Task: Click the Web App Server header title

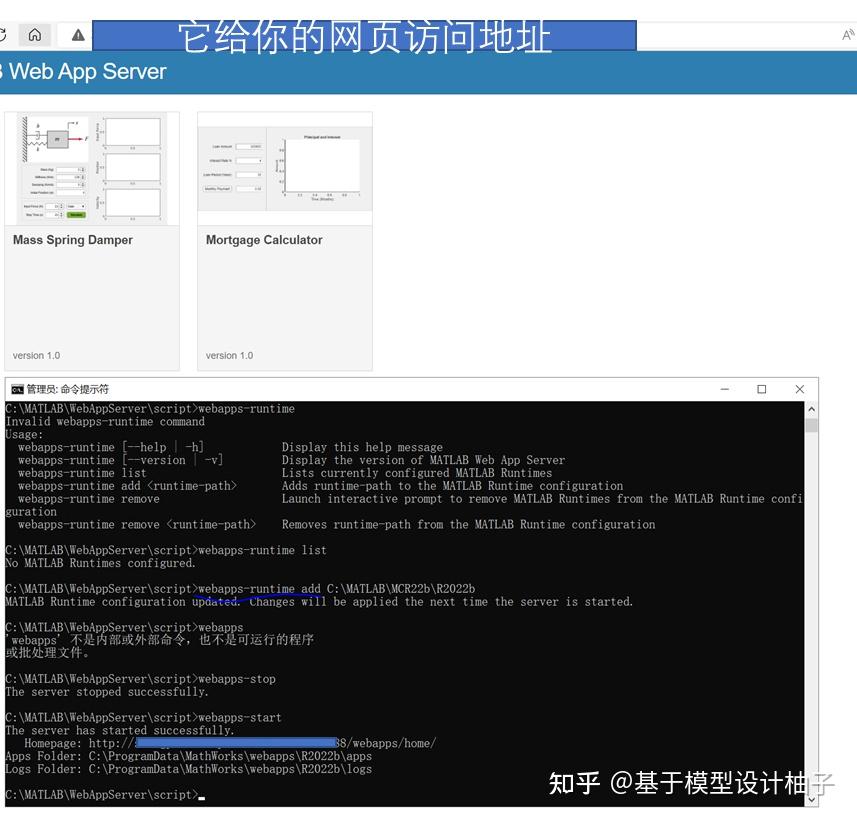Action: tap(87, 72)
